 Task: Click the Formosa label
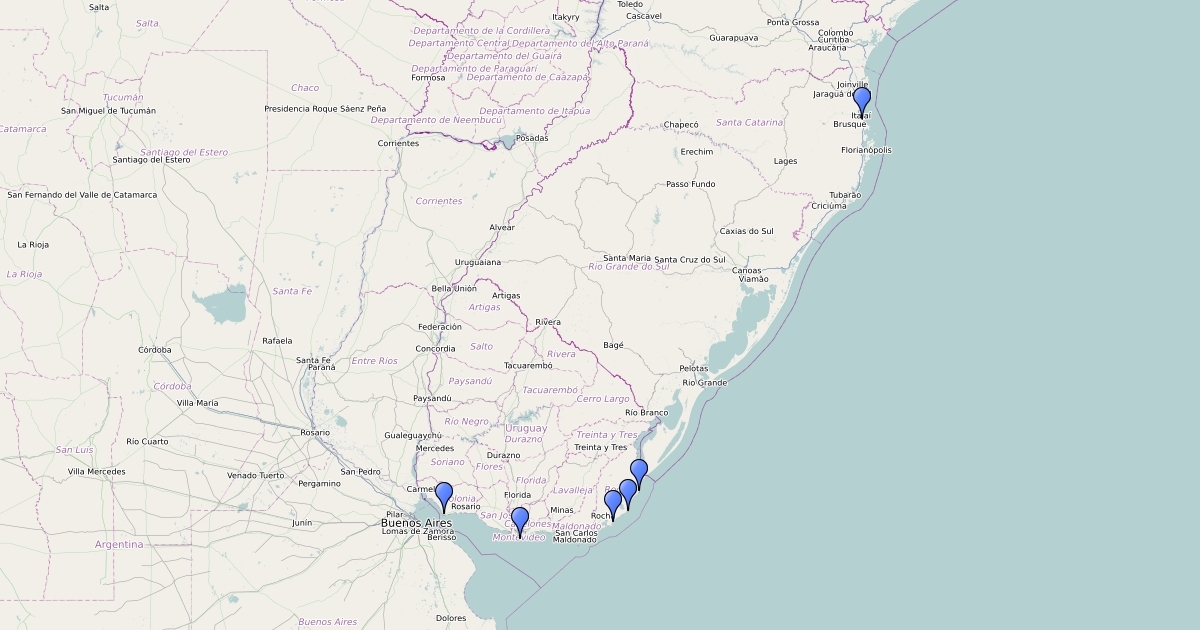coord(428,77)
